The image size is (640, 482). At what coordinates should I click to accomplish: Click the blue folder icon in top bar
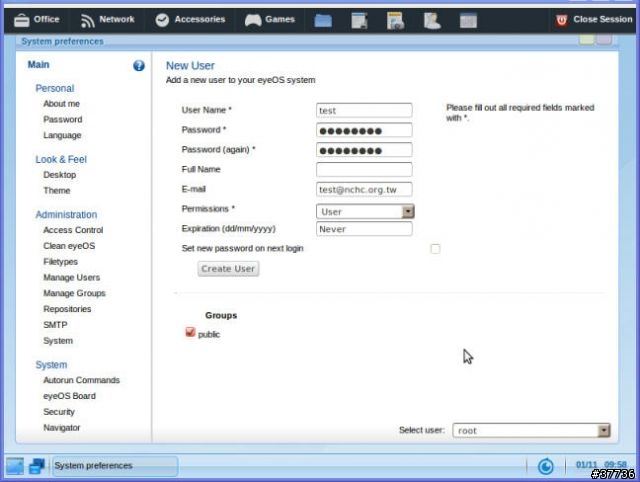pos(323,20)
